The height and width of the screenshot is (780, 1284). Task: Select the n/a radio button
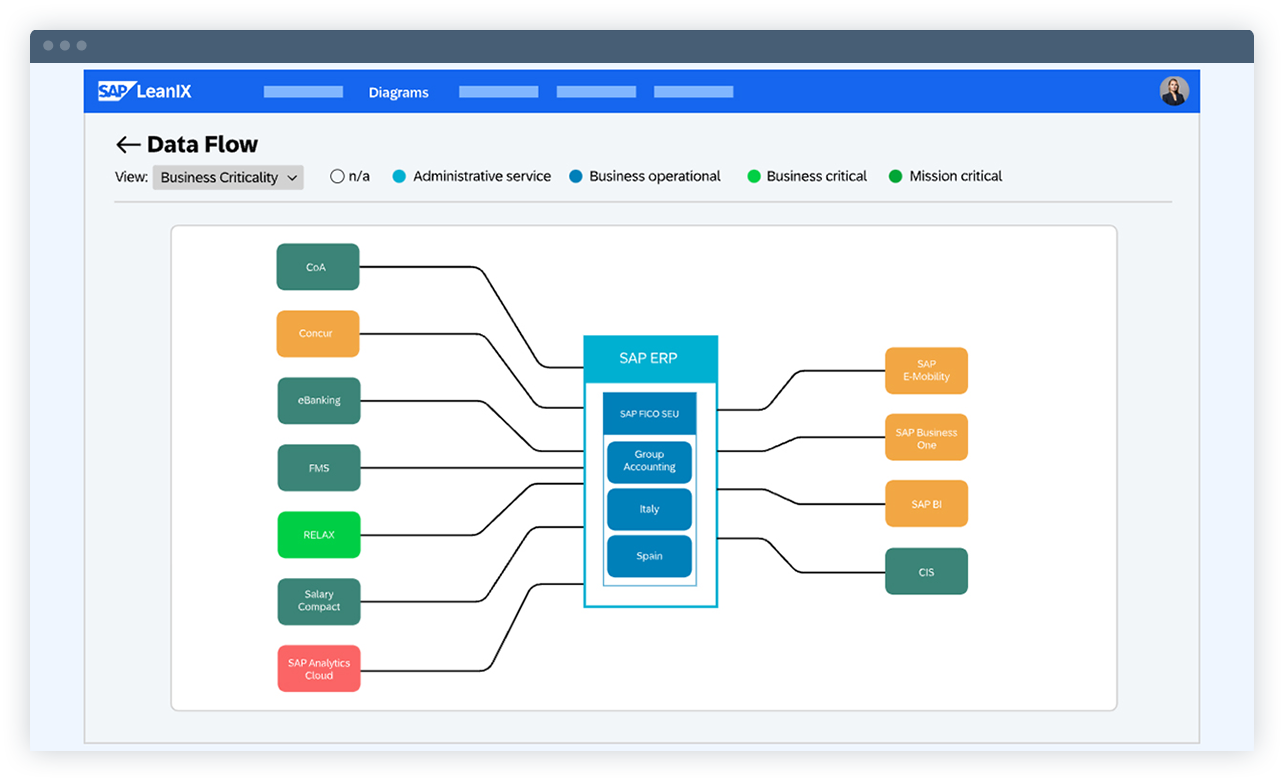tap(337, 175)
